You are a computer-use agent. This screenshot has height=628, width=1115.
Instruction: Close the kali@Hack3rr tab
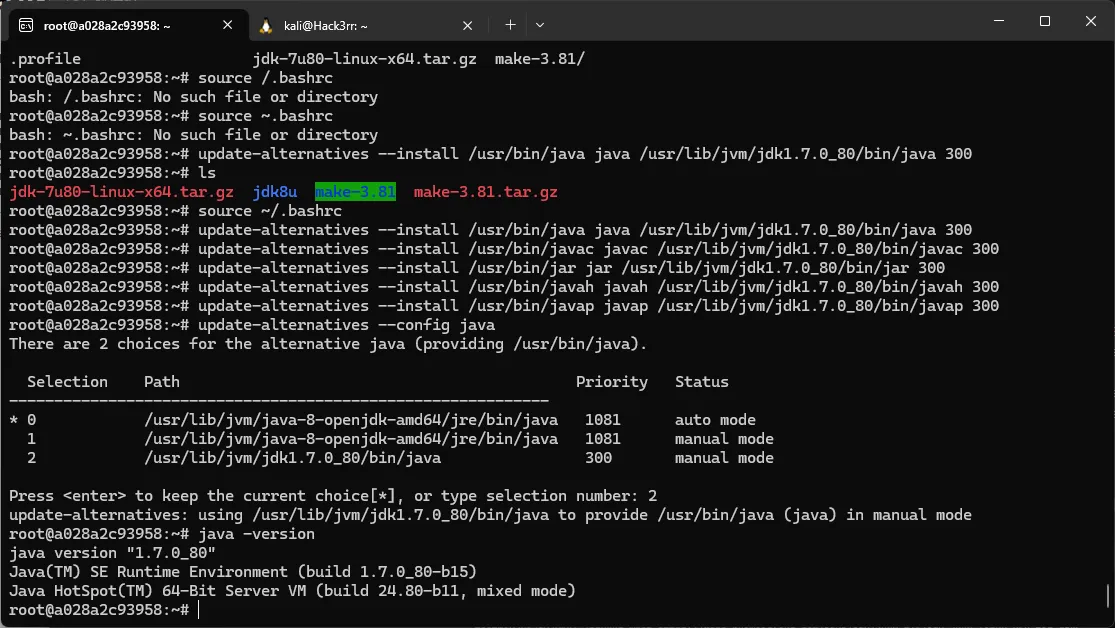click(x=467, y=26)
